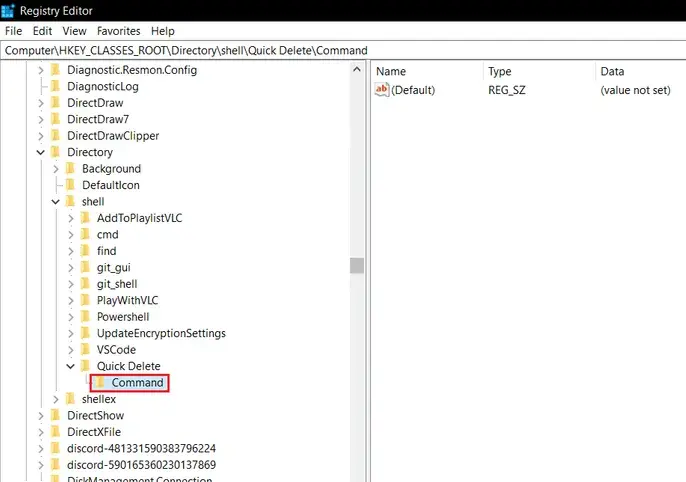
Task: Open the Edit menu
Action: coord(42,31)
